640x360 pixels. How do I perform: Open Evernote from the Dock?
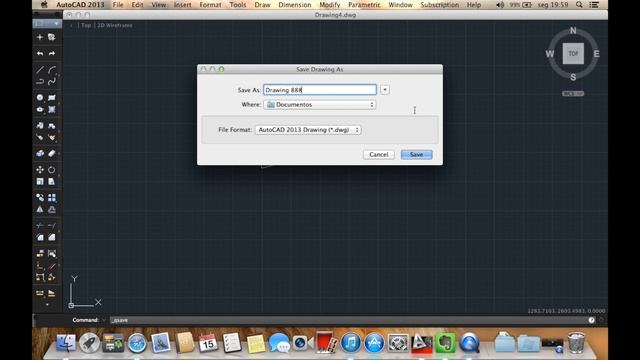(445, 342)
